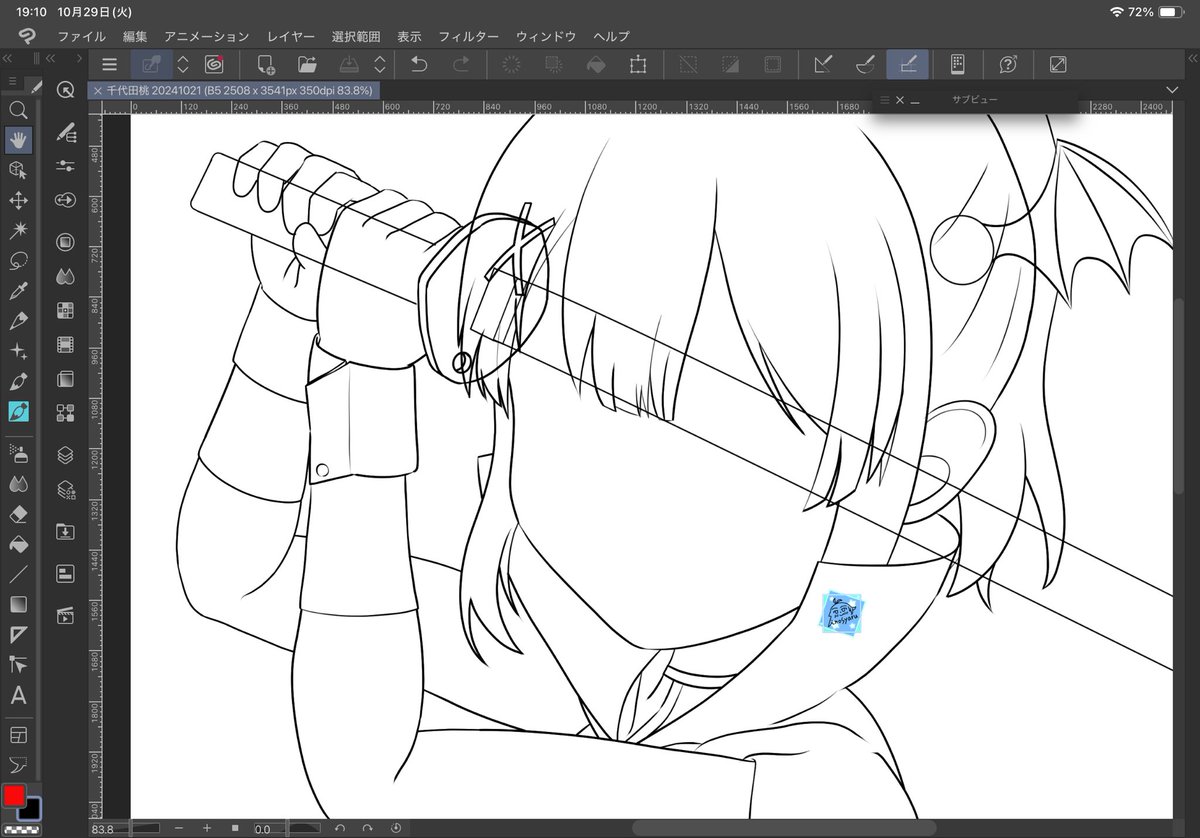Pick the black sub color swatch
This screenshot has width=1200, height=838.
[30, 808]
